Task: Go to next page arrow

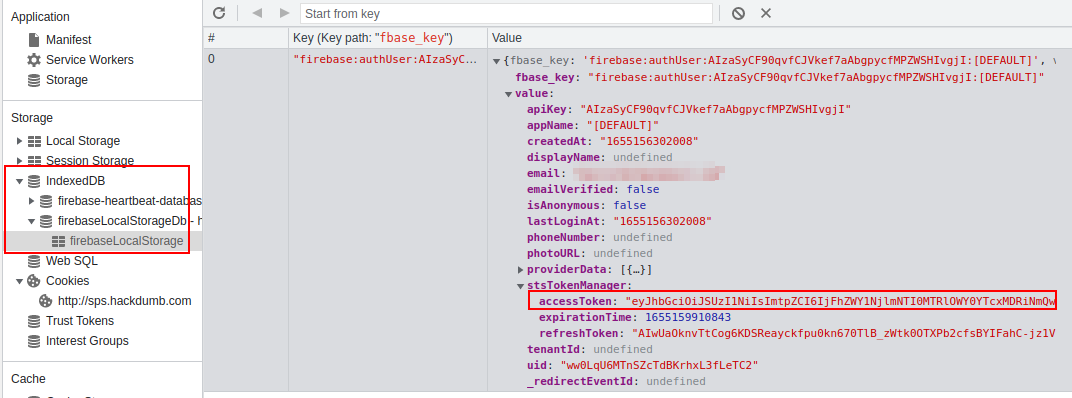Action: click(284, 13)
